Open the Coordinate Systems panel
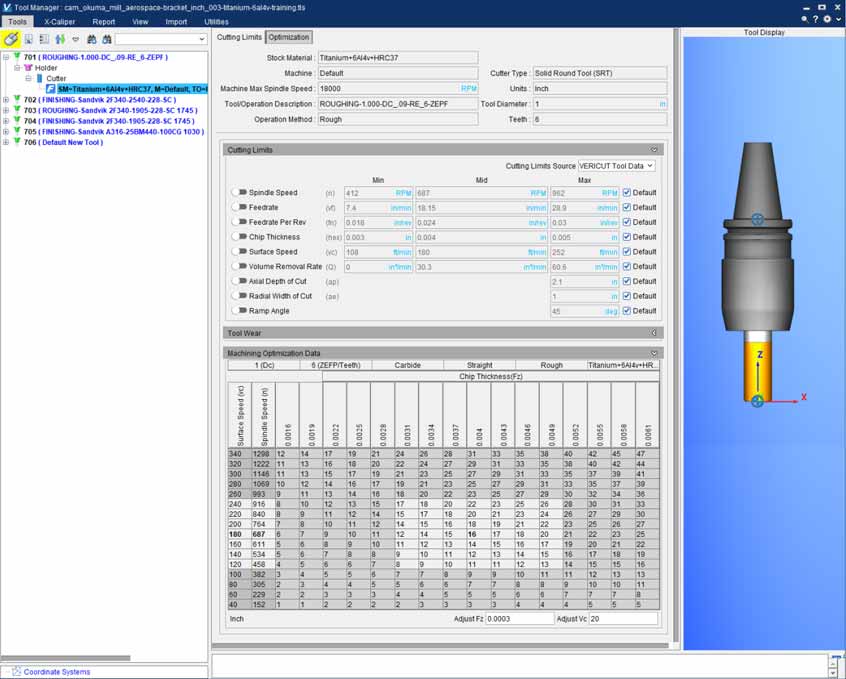This screenshot has width=846, height=679. pos(56,672)
